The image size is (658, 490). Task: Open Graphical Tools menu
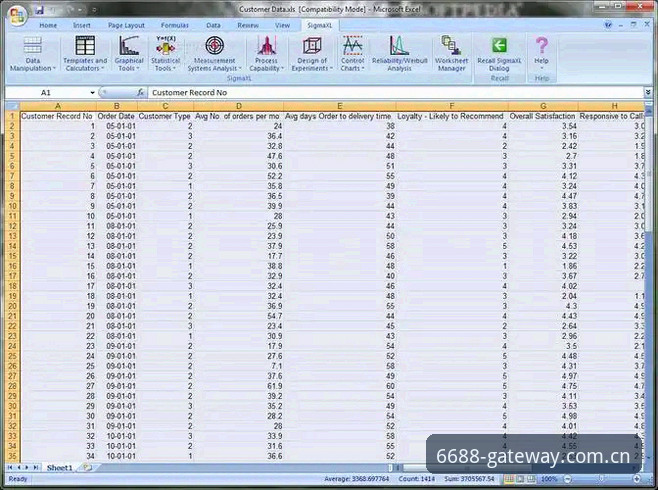click(x=129, y=54)
